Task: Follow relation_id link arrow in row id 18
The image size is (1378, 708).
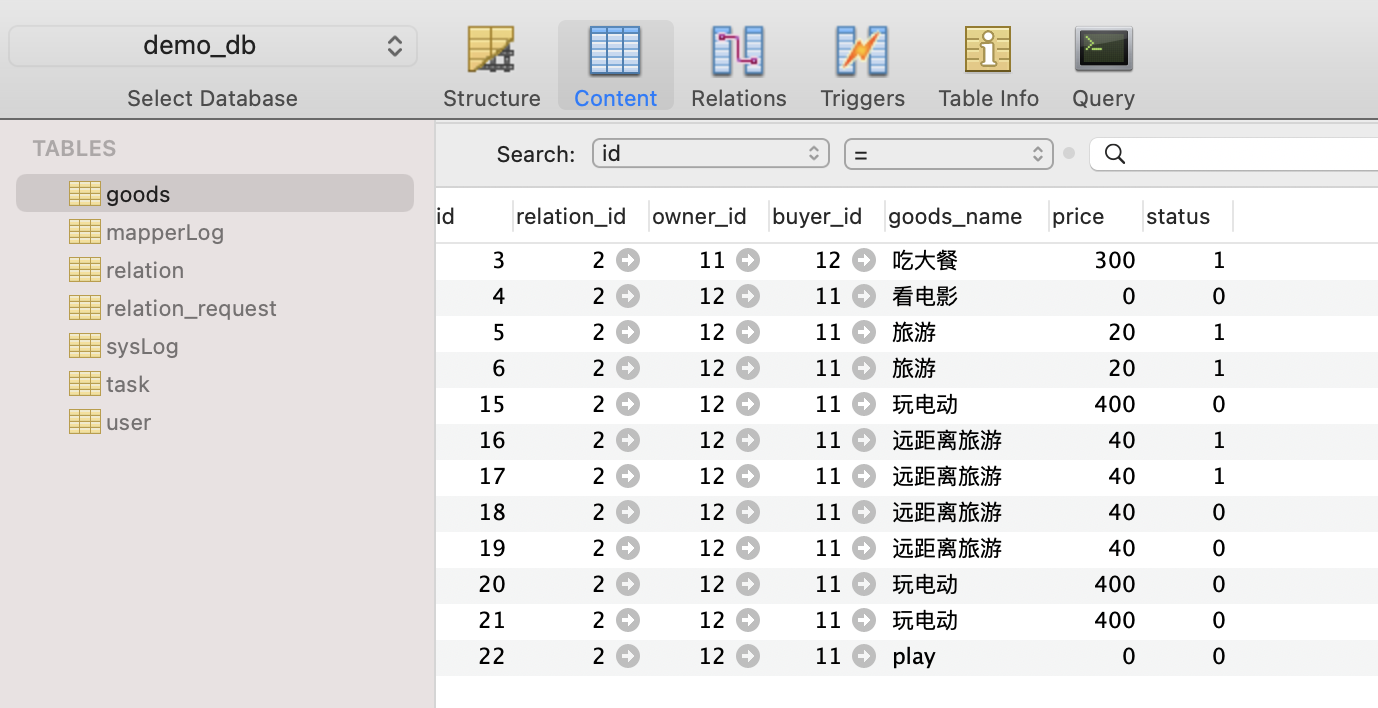Action: (x=628, y=513)
